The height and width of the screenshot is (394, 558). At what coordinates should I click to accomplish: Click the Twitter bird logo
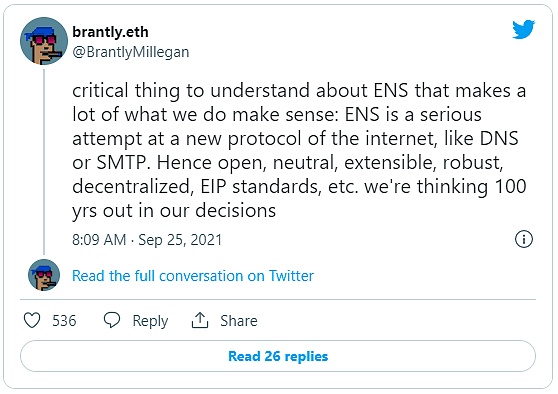click(523, 29)
